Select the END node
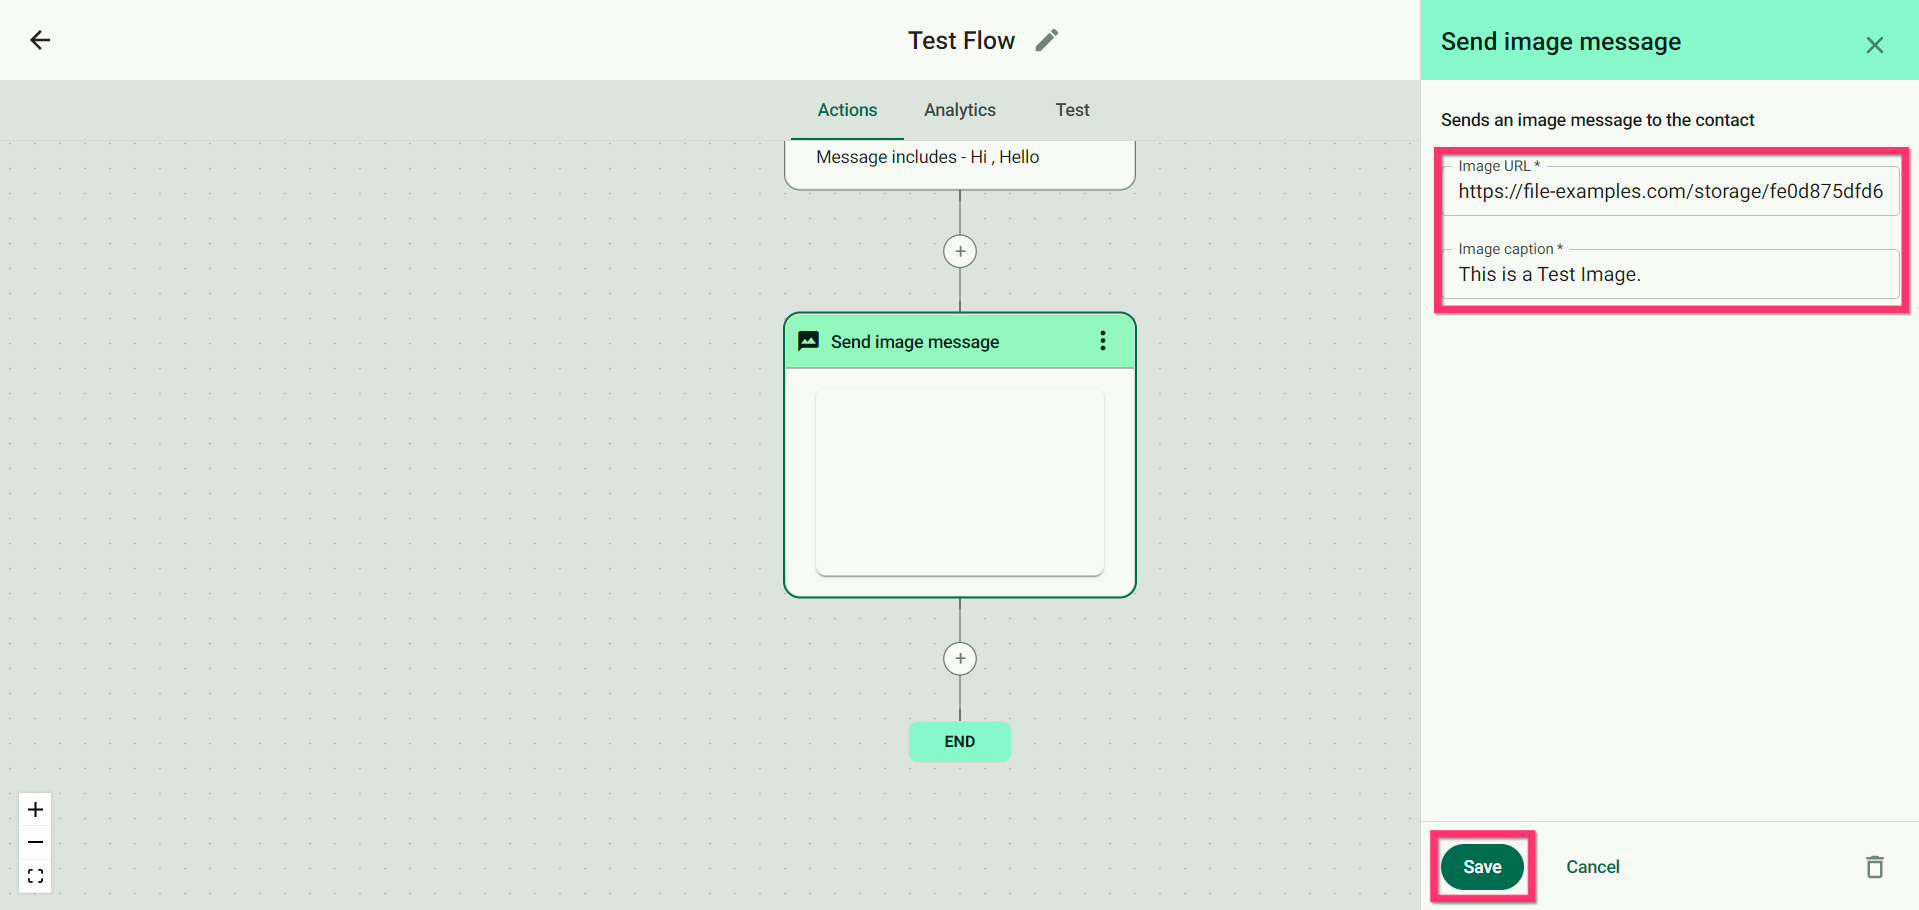1919x910 pixels. (x=959, y=741)
